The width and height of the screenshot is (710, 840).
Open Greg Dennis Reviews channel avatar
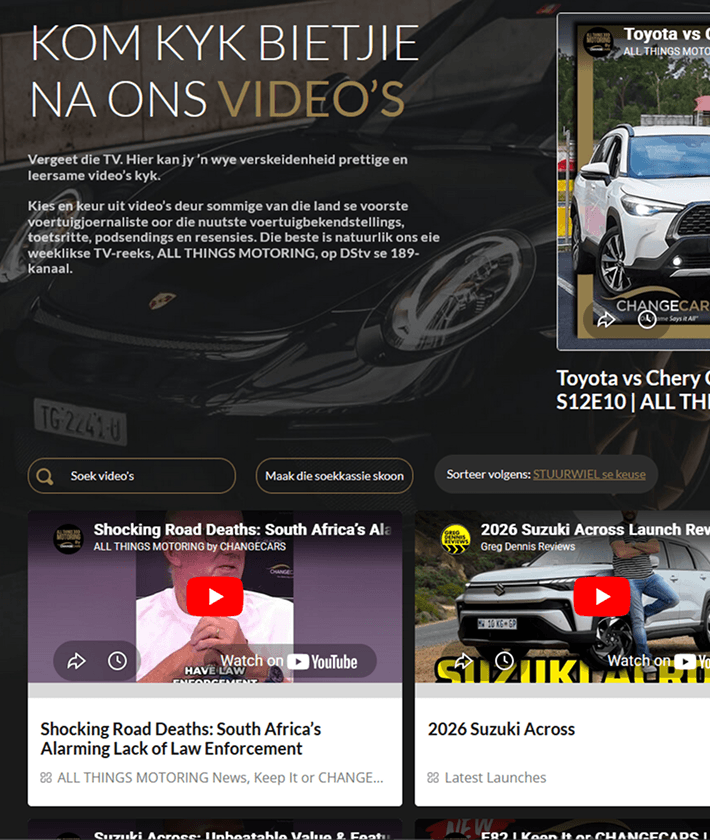click(x=455, y=538)
